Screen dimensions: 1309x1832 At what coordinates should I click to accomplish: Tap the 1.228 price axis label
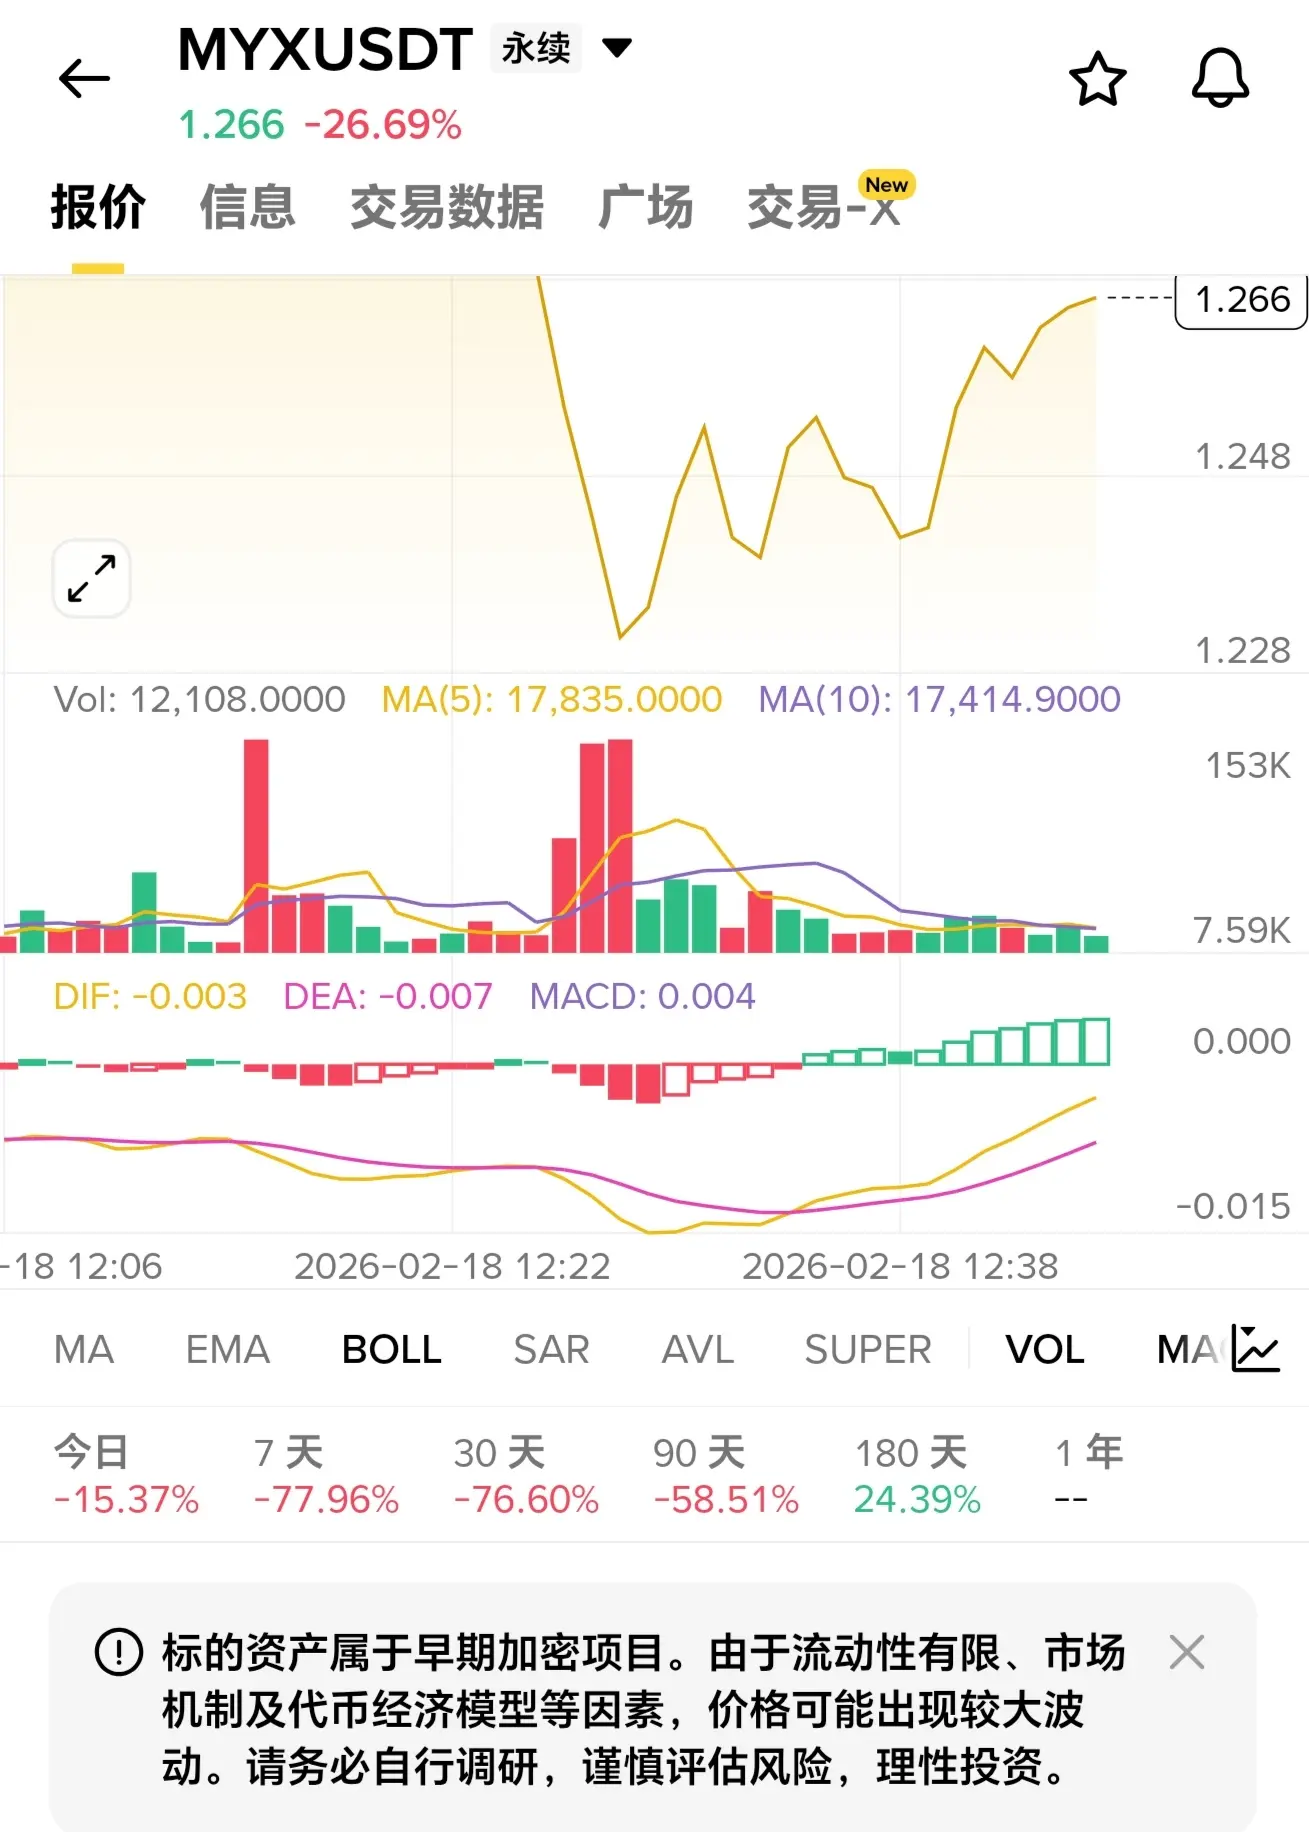(x=1243, y=650)
